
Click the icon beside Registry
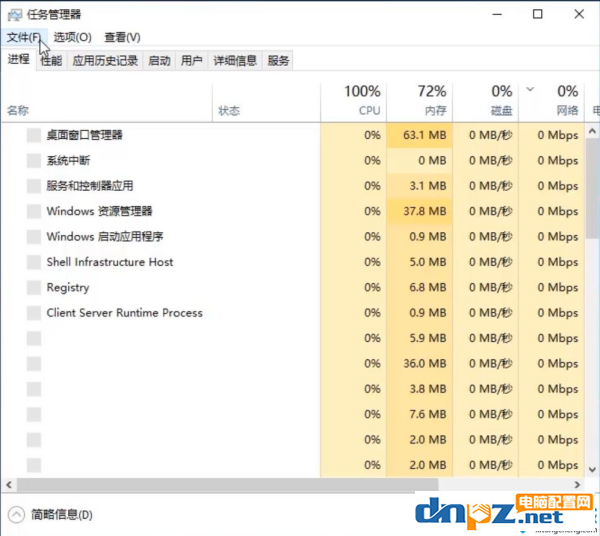[34, 287]
